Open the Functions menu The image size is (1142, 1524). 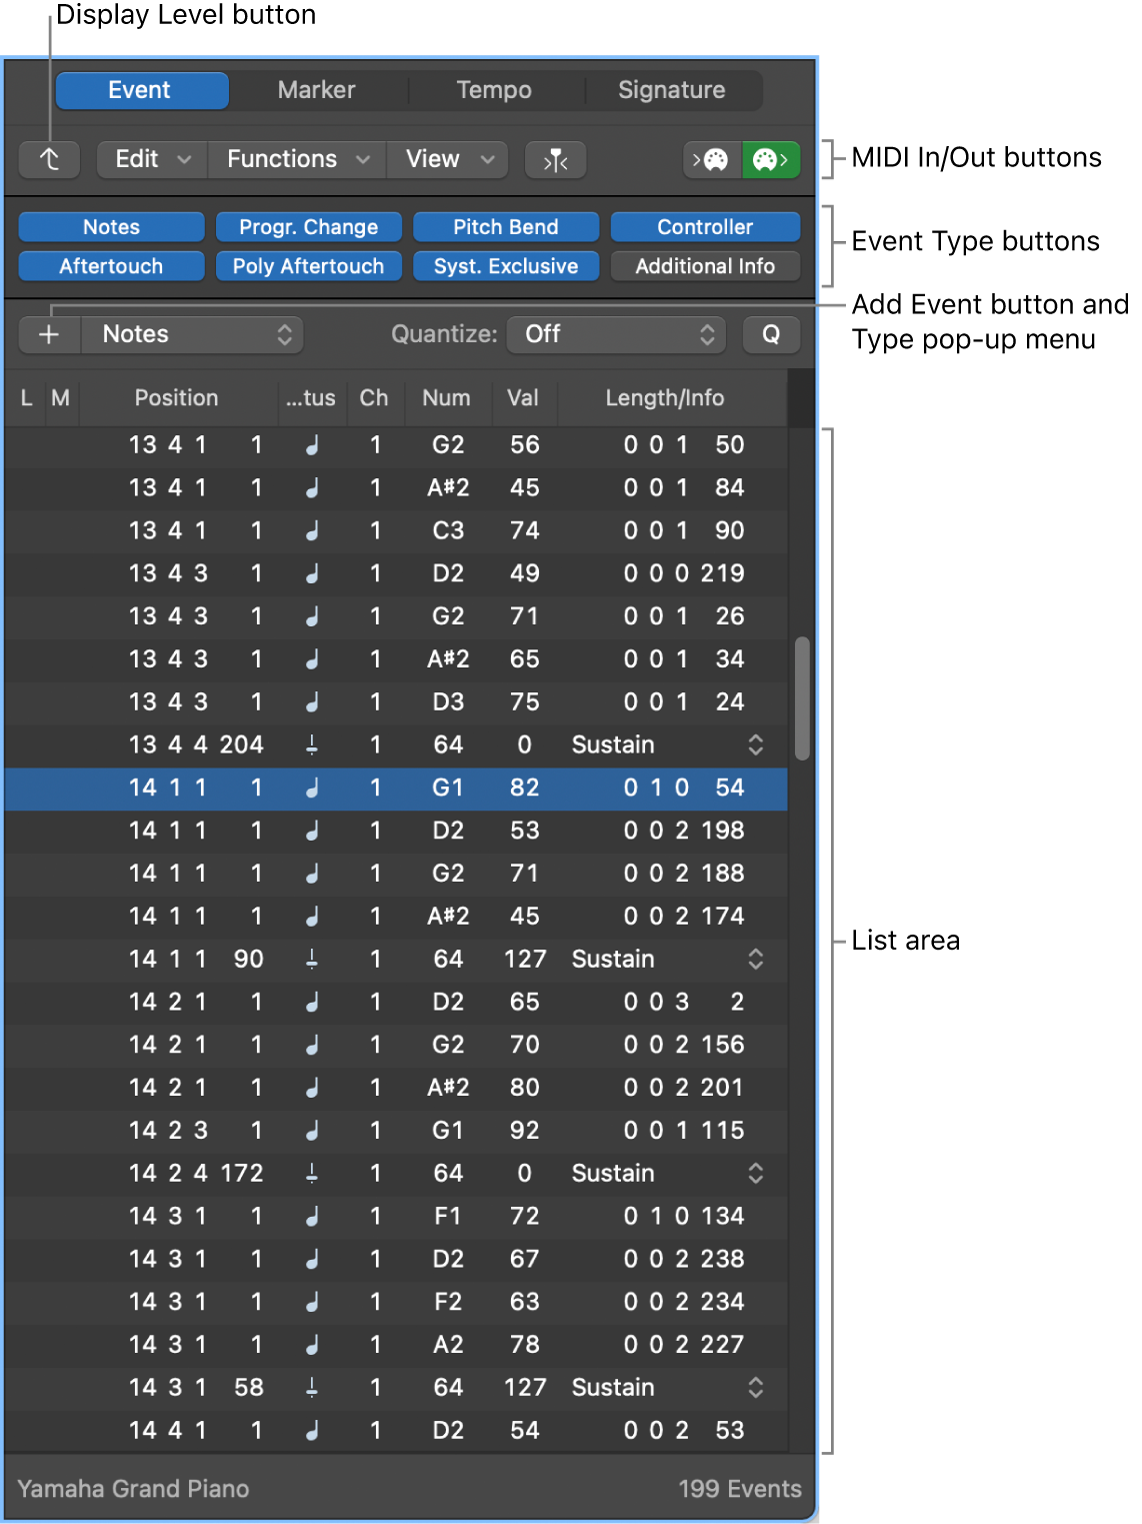297,160
